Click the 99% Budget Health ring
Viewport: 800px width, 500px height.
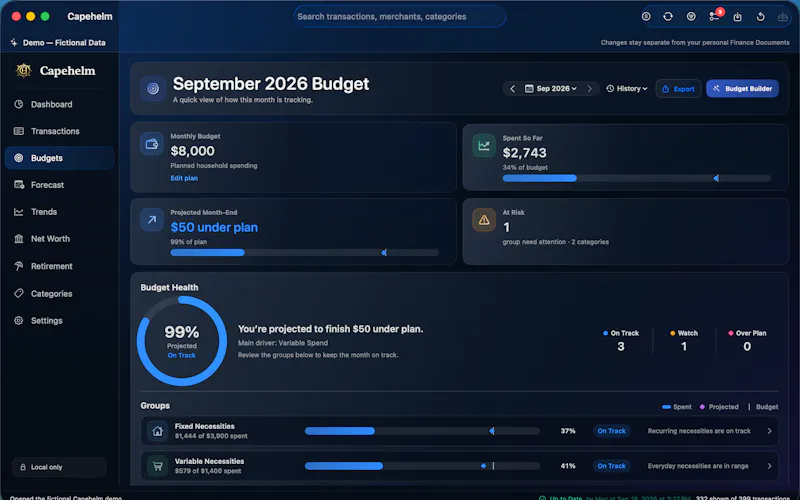(x=182, y=341)
